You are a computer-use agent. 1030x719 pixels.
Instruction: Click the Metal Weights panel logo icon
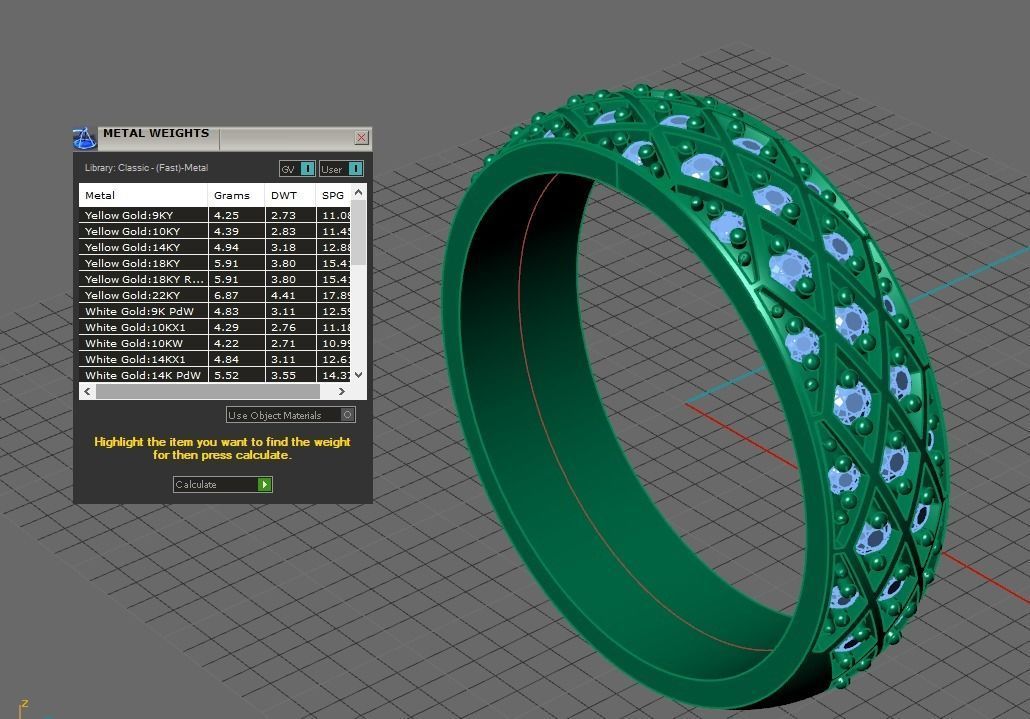coord(85,138)
